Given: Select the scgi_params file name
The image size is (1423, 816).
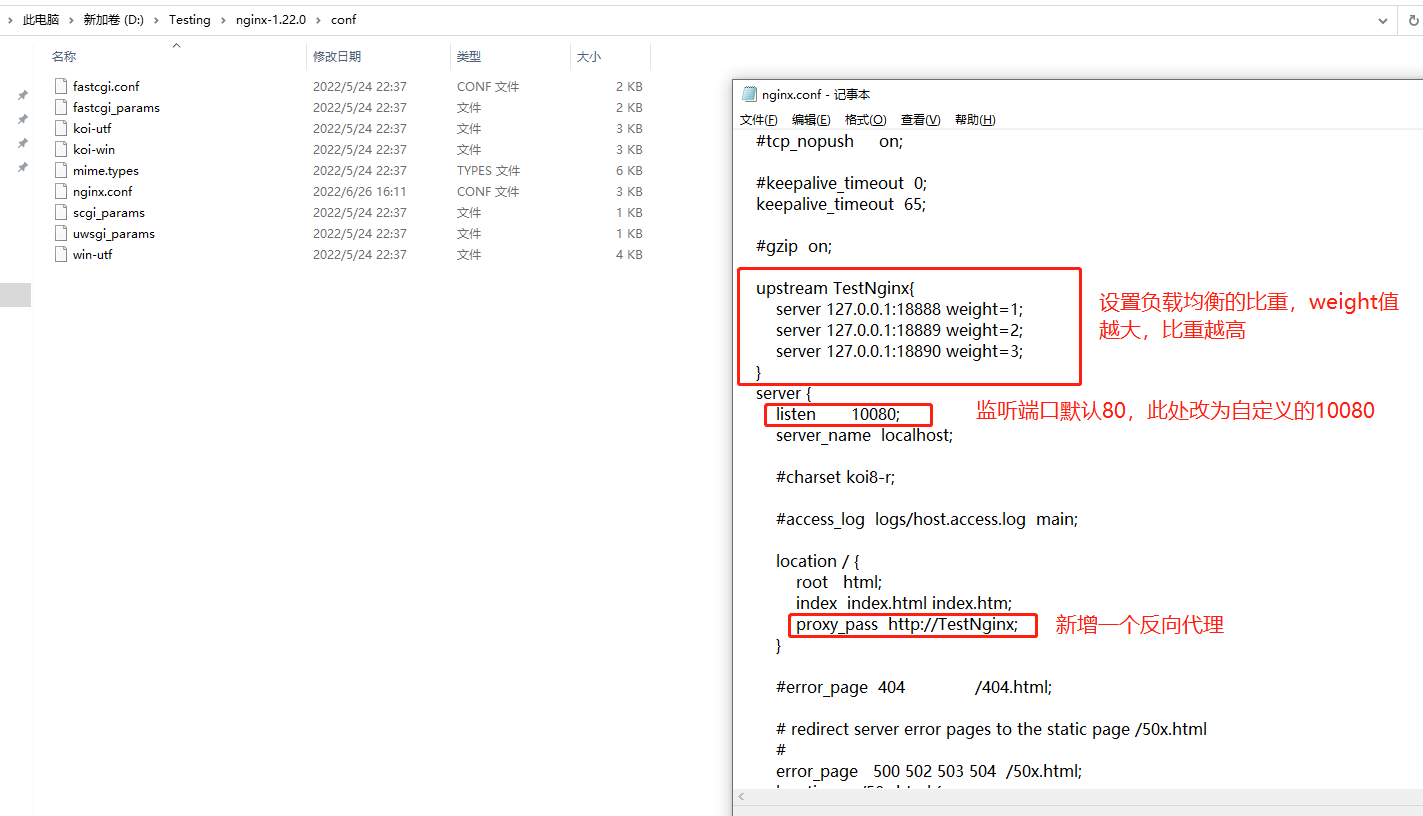Looking at the screenshot, I should click(109, 213).
